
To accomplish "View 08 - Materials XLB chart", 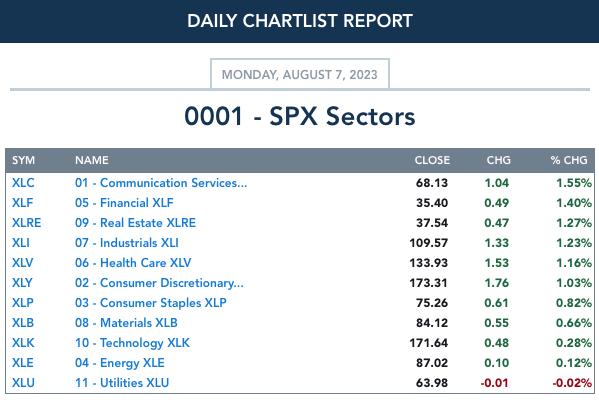I will pos(126,322).
